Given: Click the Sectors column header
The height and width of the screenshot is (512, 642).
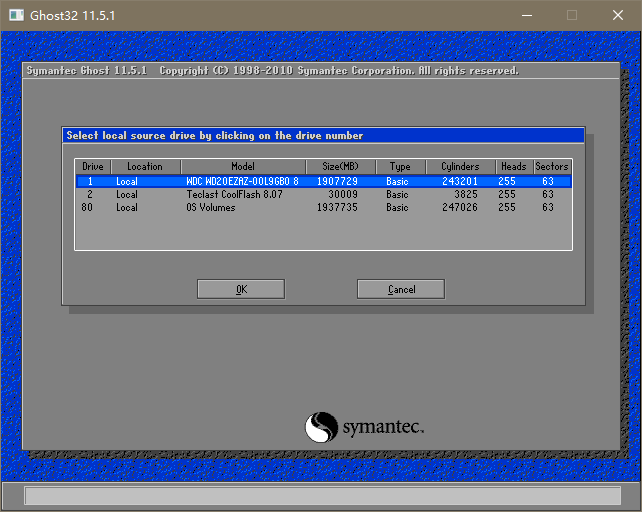Looking at the screenshot, I should point(551,167).
